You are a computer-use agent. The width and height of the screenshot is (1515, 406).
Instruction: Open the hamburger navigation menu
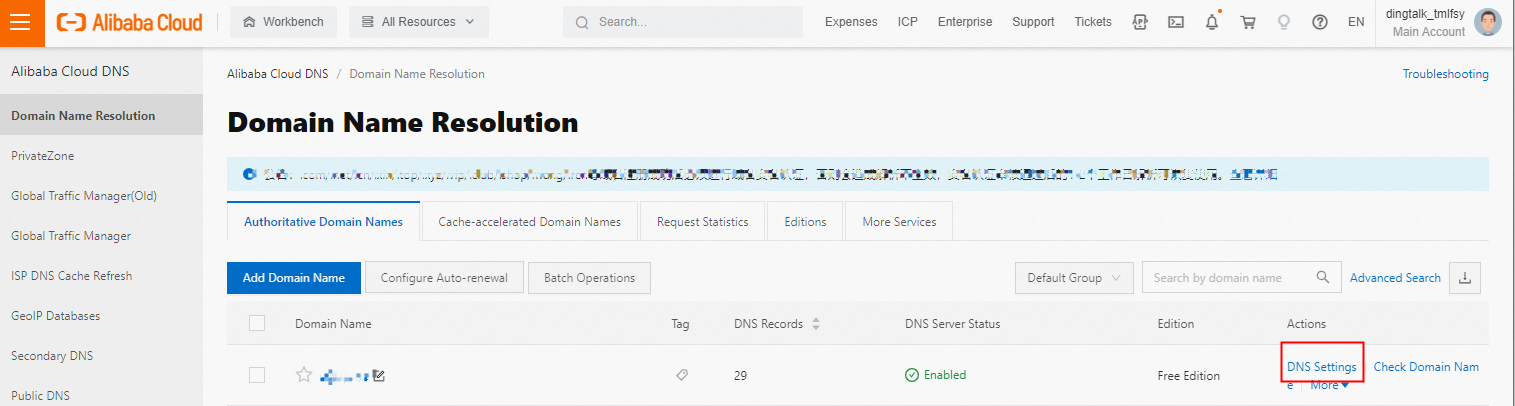(22, 22)
